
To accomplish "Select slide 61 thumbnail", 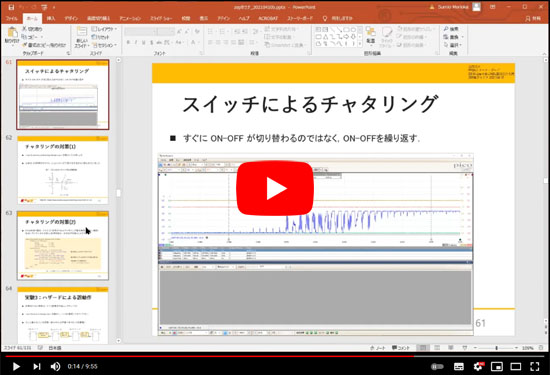I will point(63,94).
